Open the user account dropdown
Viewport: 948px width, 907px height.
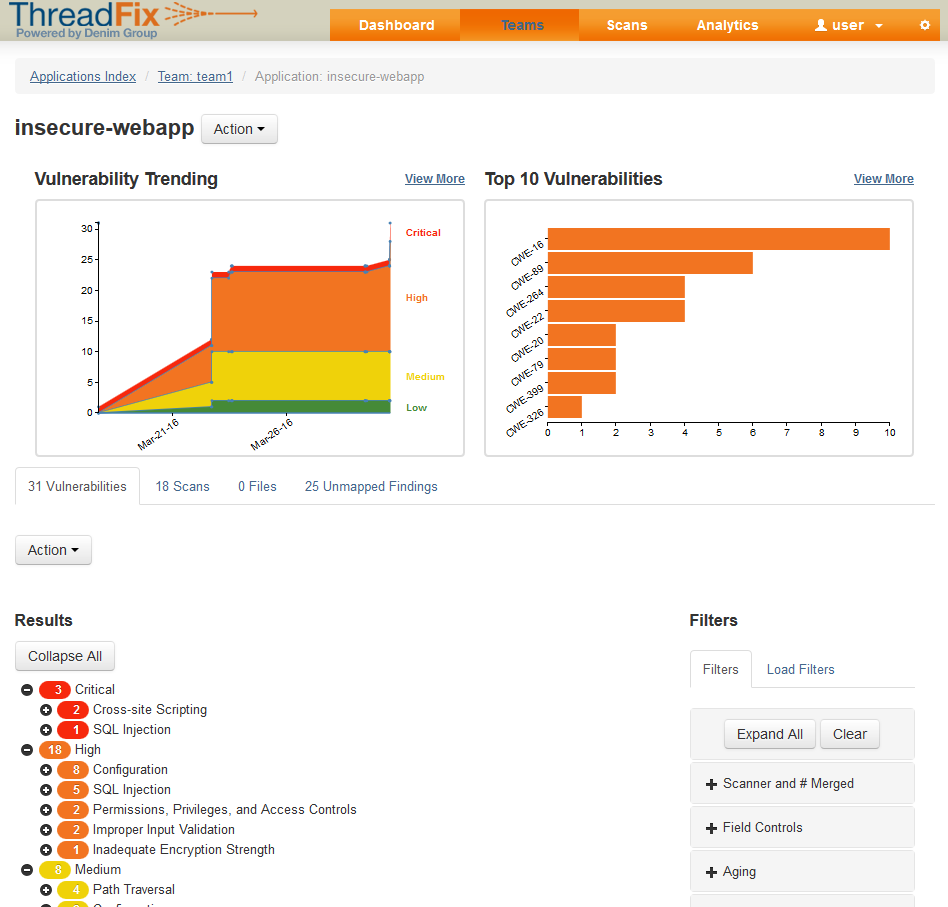click(x=849, y=25)
